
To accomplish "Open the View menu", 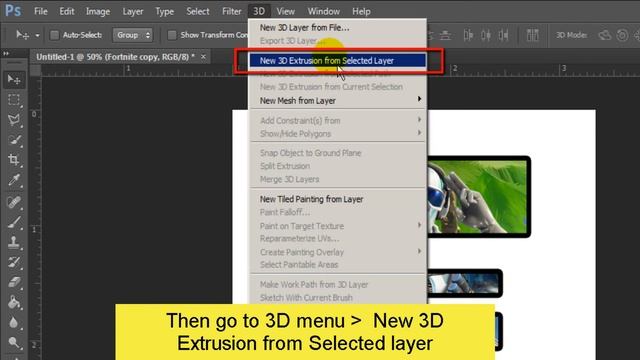I will click(285, 11).
